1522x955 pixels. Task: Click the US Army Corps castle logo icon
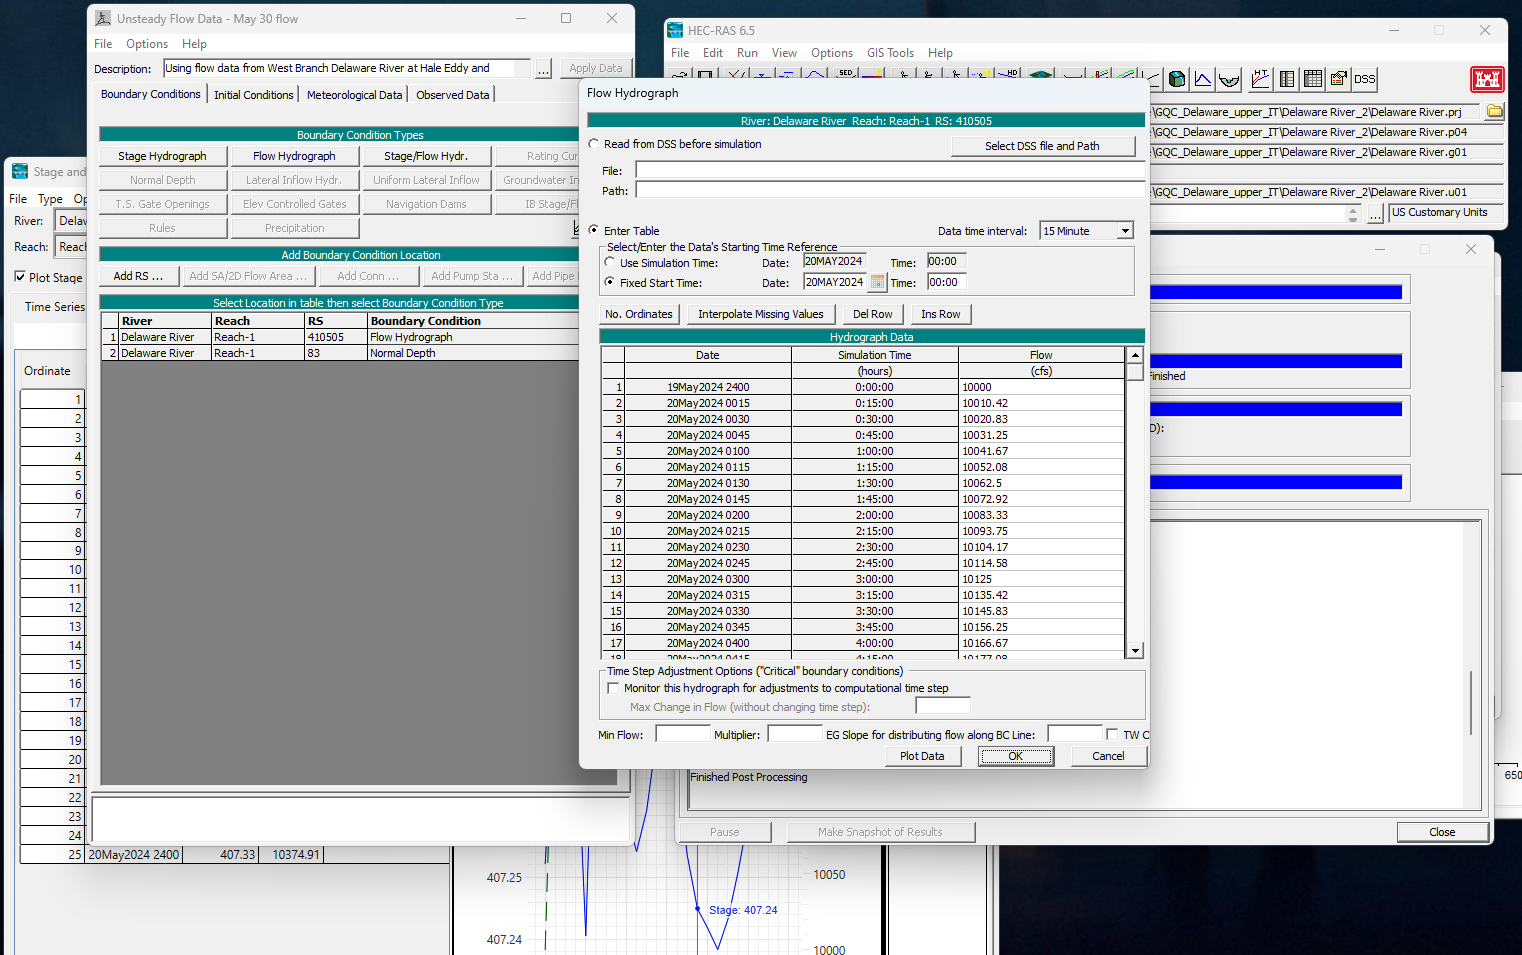pyautogui.click(x=1487, y=79)
